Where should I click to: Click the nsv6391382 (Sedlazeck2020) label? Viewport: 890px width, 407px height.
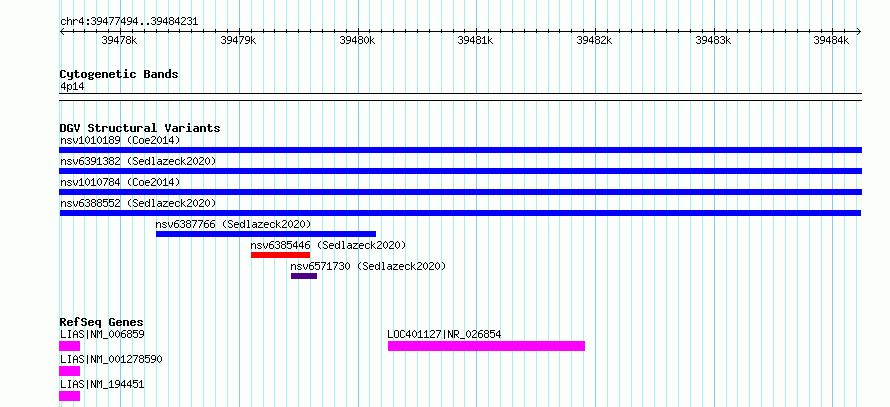138,161
